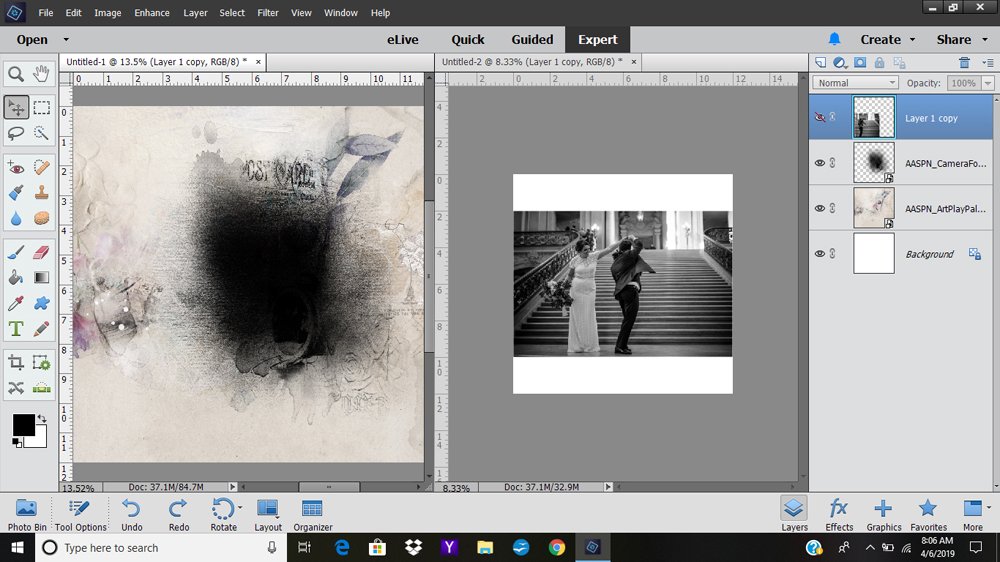1000x562 pixels.
Task: Hide the AASPN_ArtPlayPal layer
Action: pyautogui.click(x=820, y=208)
